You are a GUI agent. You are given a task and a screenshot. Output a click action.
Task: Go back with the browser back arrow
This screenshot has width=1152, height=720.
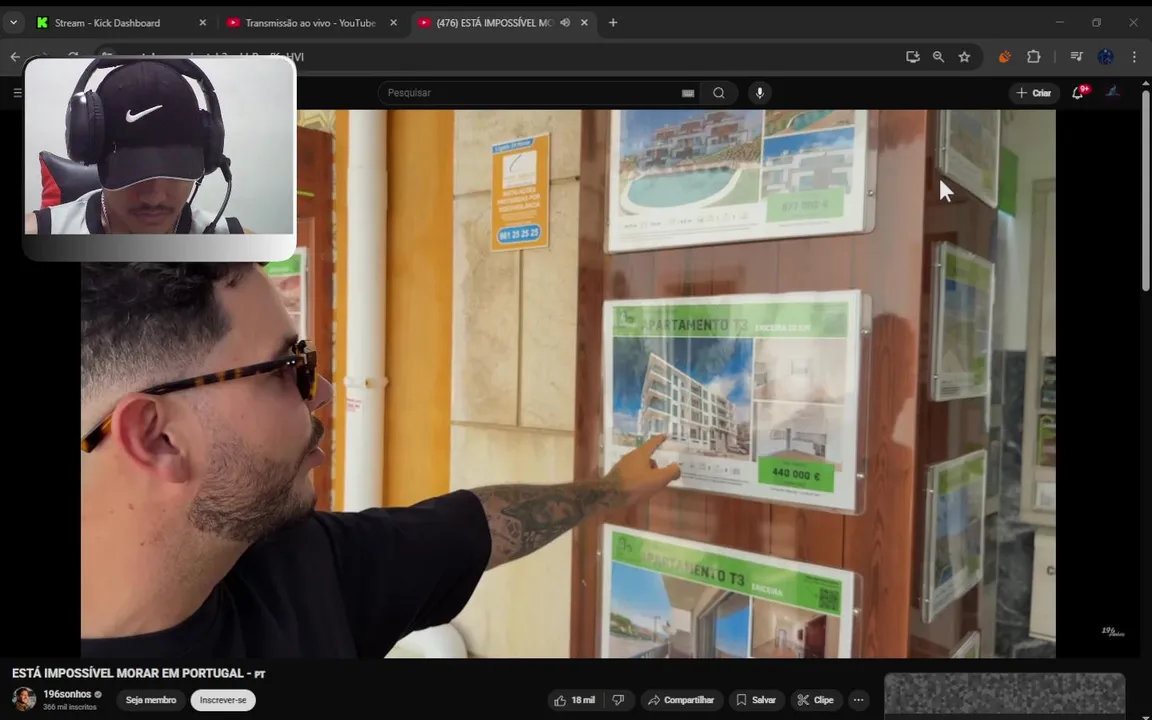(15, 57)
